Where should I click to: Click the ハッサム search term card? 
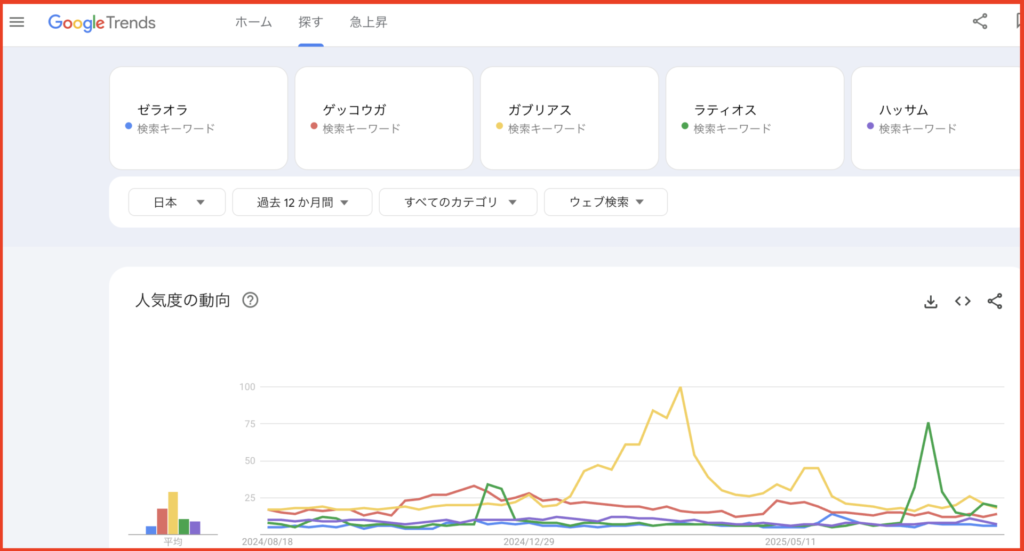pos(938,118)
